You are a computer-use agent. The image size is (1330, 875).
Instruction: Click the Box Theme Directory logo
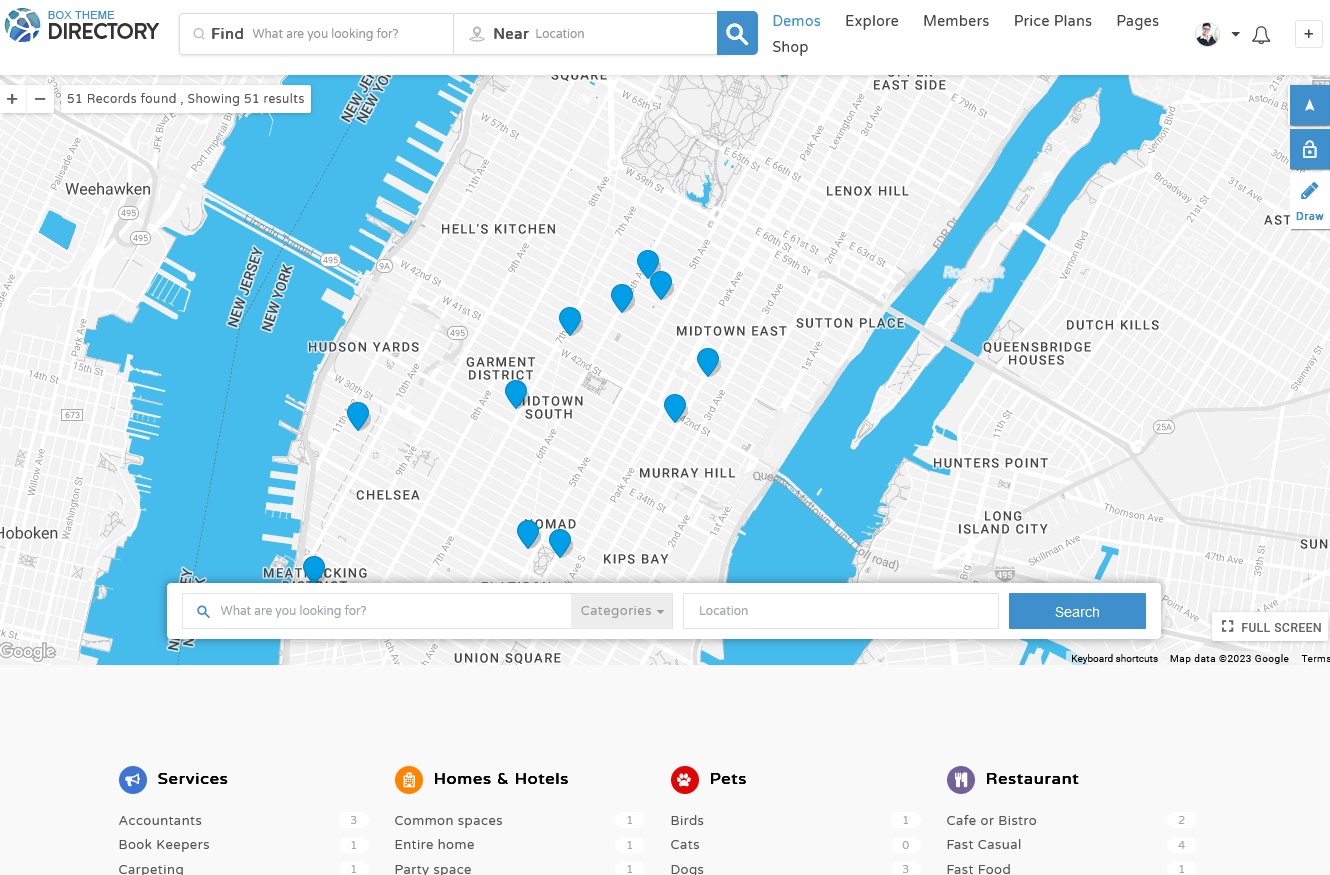pyautogui.click(x=82, y=26)
